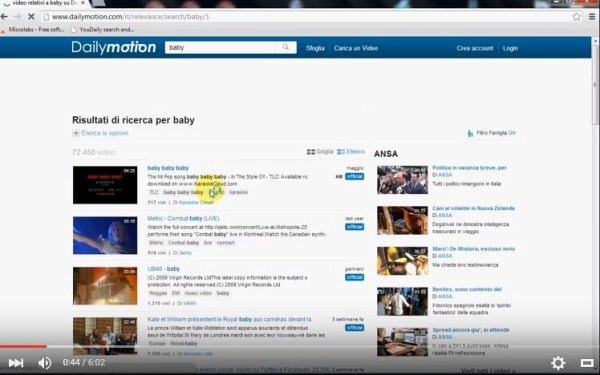Click the Dailymotion logo

[x=114, y=47]
